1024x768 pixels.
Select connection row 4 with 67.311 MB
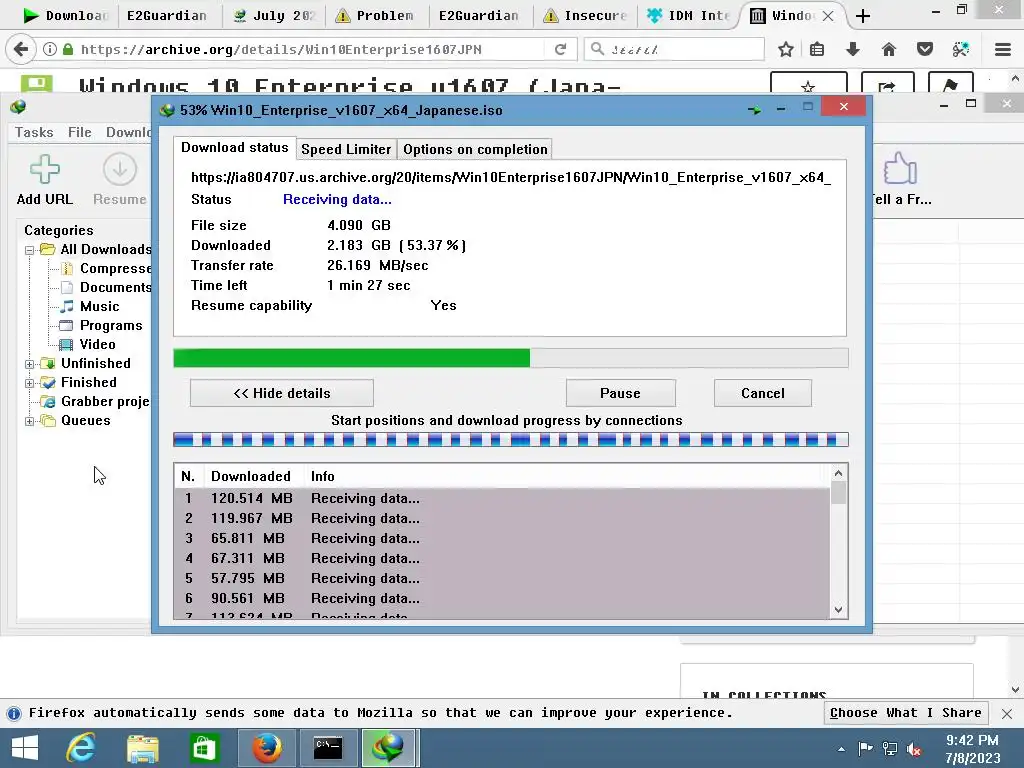point(503,558)
